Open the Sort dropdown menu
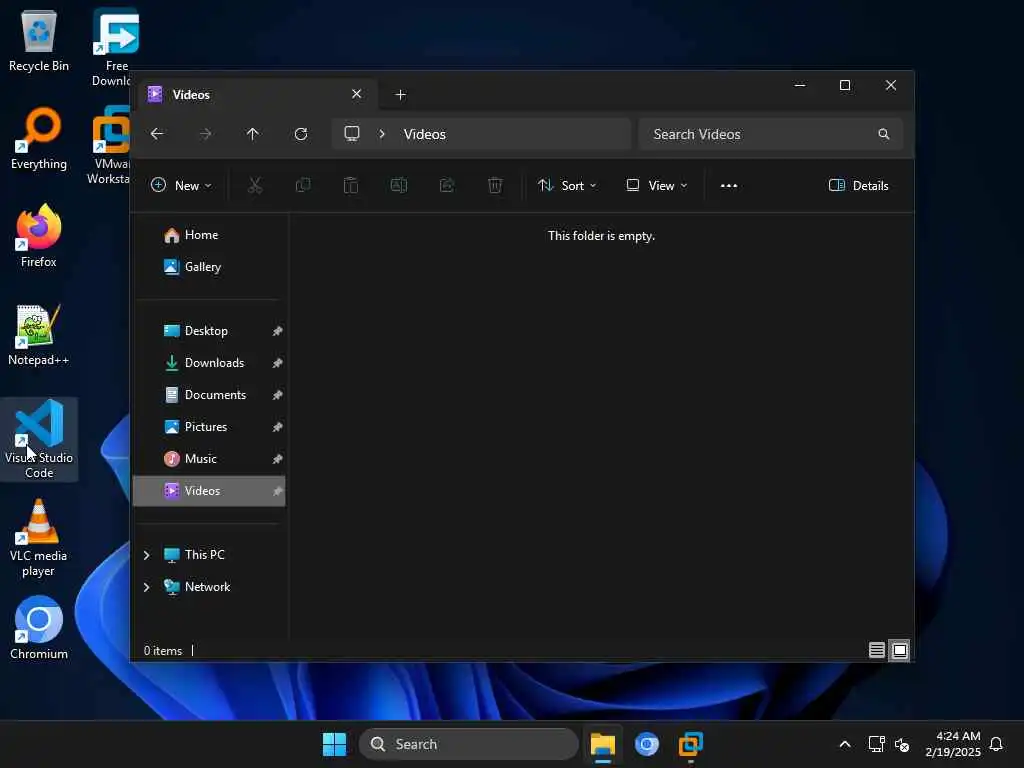1024x768 pixels. pyautogui.click(x=567, y=186)
